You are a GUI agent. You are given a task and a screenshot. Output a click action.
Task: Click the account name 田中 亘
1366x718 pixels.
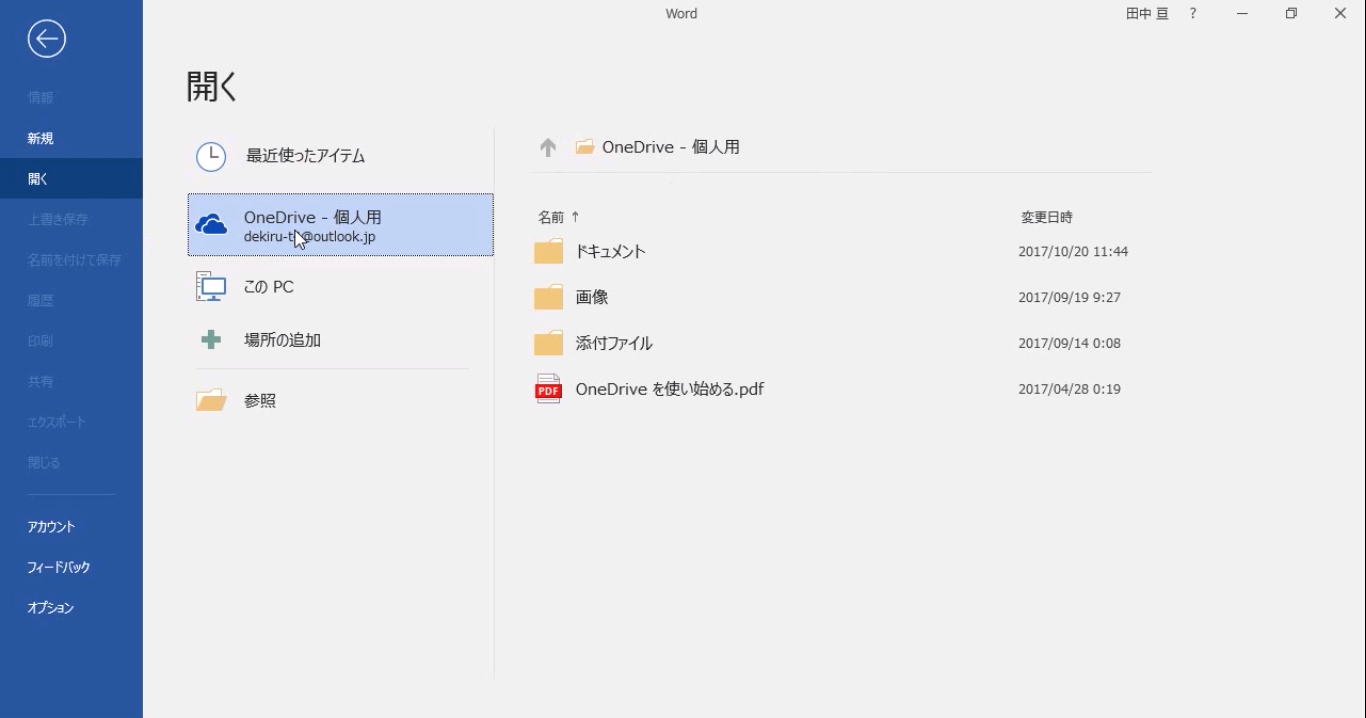(x=1147, y=14)
